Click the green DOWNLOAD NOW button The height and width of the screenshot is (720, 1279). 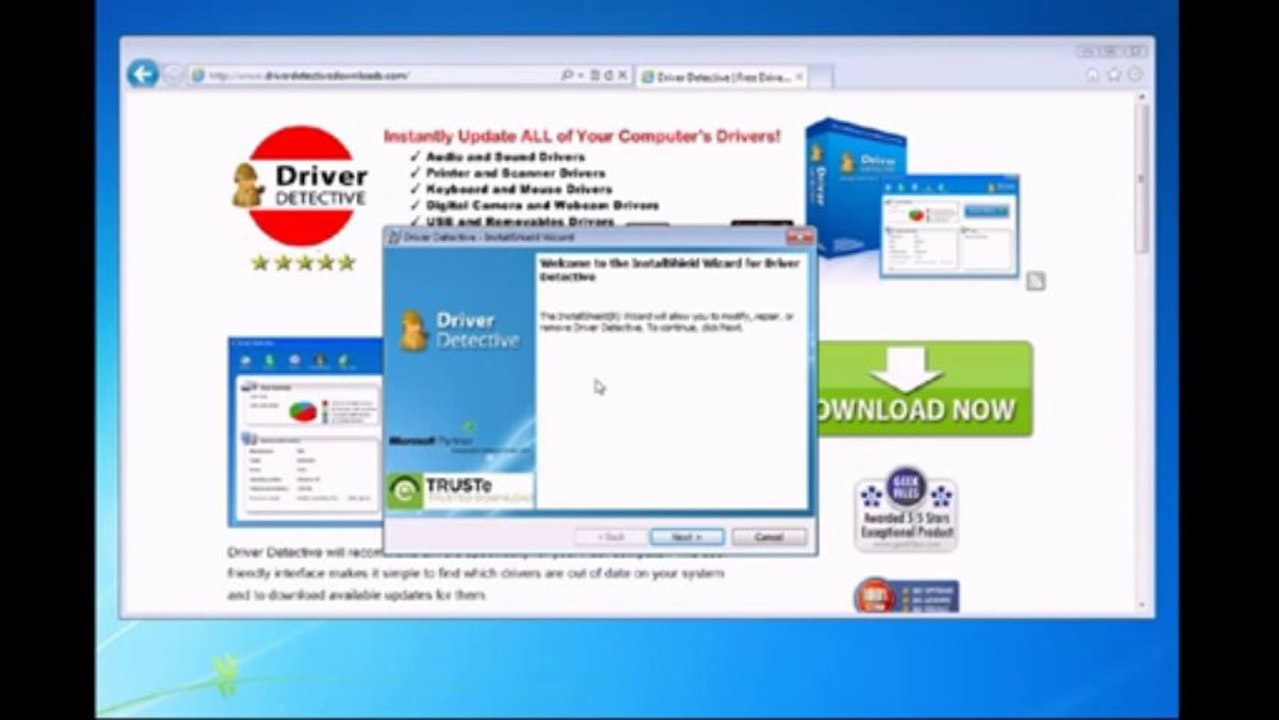[925, 388]
